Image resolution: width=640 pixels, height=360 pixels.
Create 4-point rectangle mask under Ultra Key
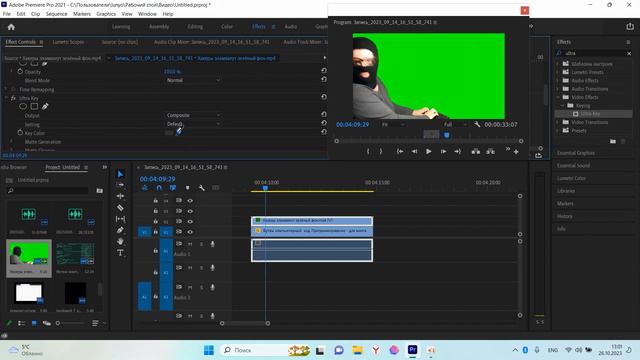tap(34, 107)
